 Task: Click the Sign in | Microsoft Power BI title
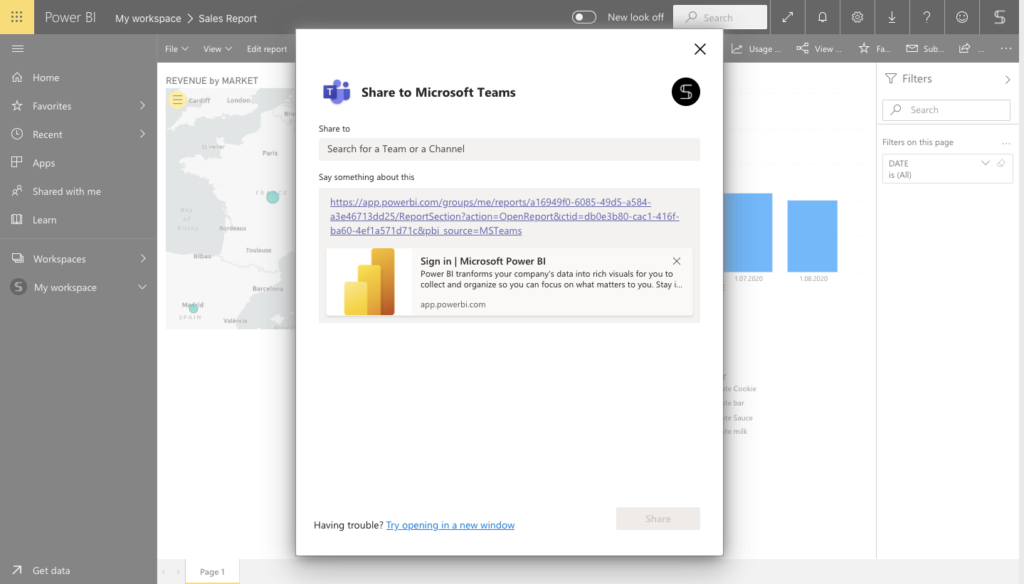tap(483, 261)
